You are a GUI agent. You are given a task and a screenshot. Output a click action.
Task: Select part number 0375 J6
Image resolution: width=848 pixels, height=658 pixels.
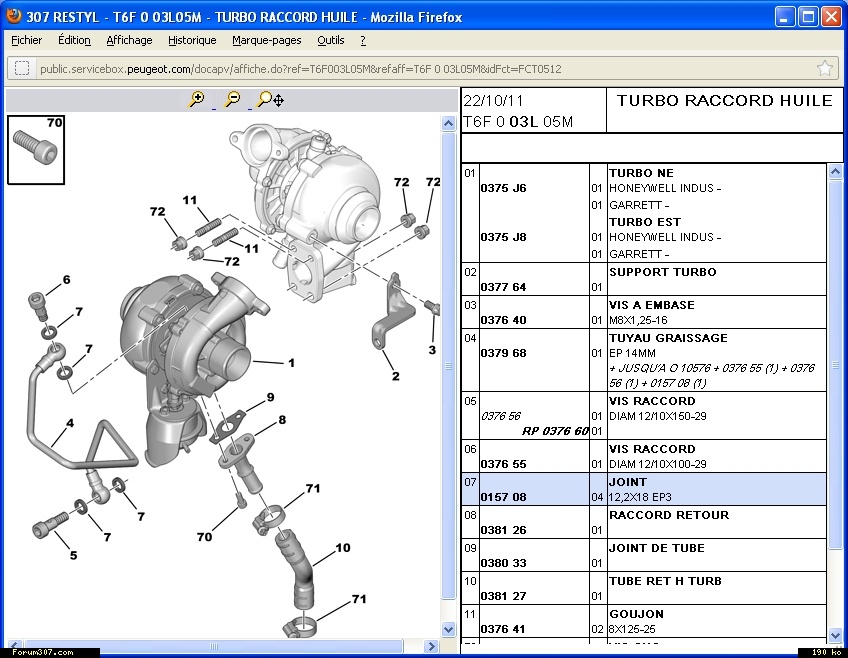tap(503, 188)
